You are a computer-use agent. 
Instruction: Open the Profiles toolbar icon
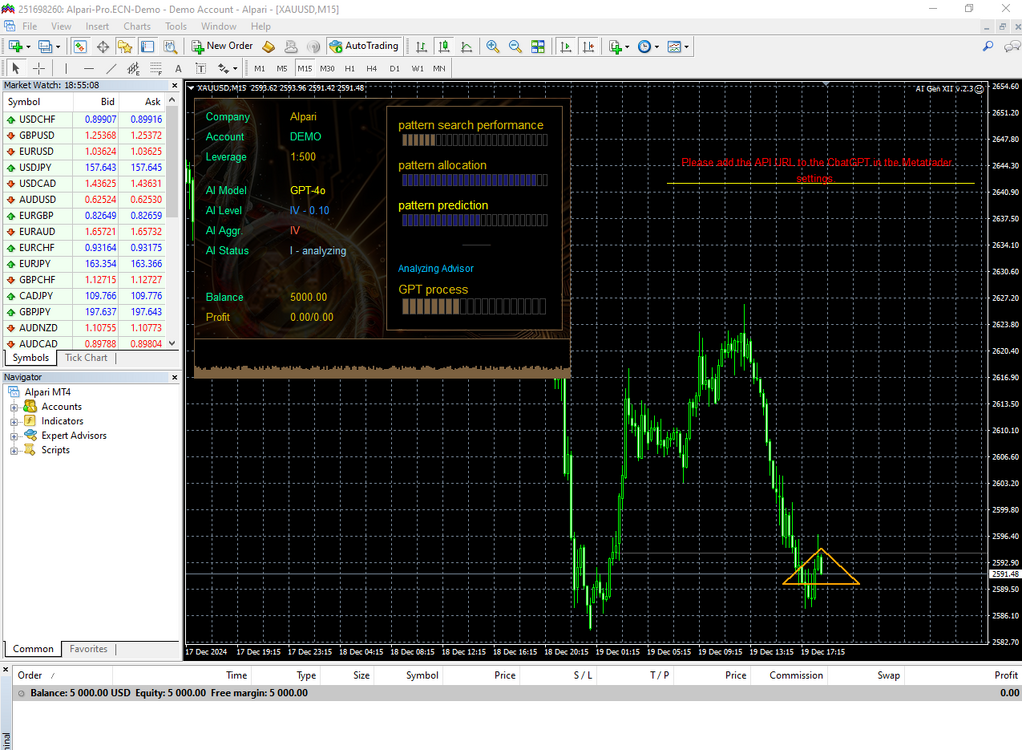[49, 46]
